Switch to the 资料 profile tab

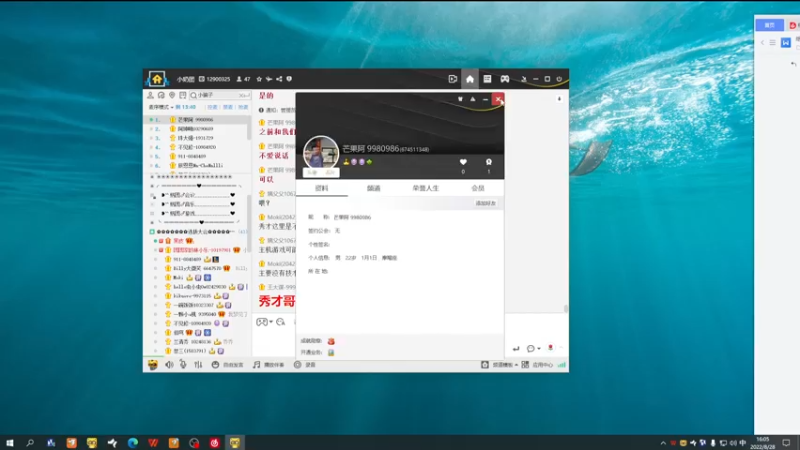click(x=321, y=188)
